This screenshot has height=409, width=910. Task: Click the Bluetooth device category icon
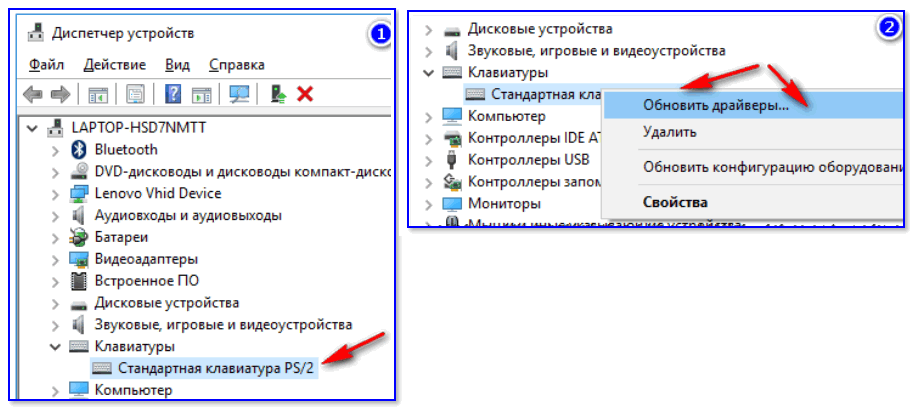(80, 149)
